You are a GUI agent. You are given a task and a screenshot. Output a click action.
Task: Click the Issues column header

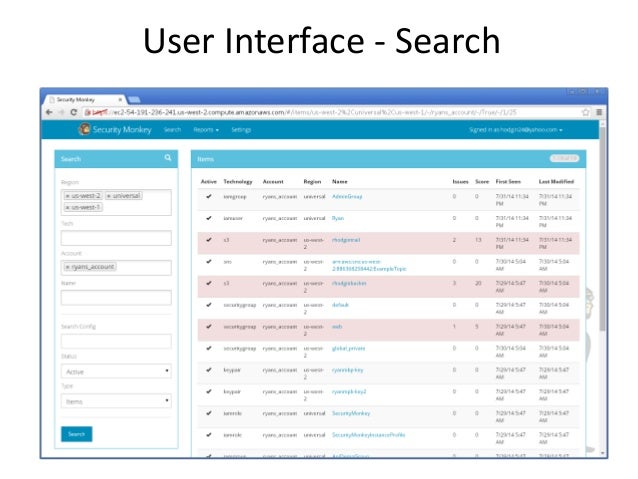(x=460, y=182)
